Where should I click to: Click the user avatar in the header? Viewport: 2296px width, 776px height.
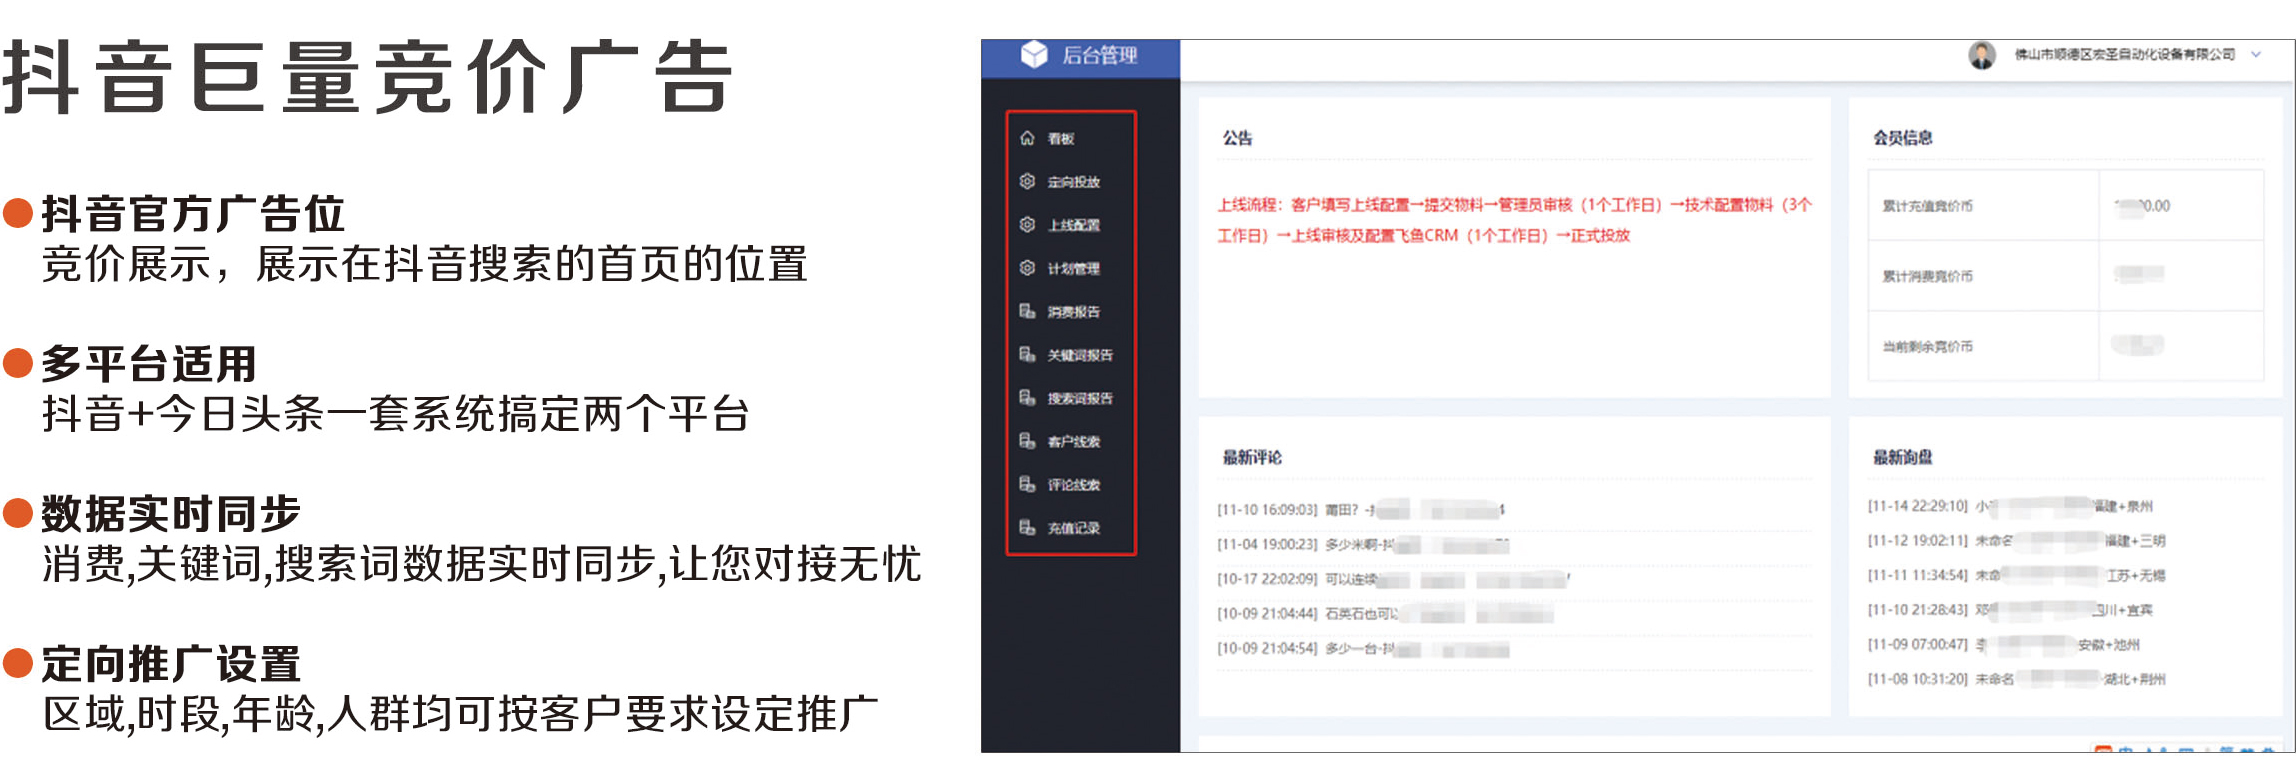(1982, 55)
